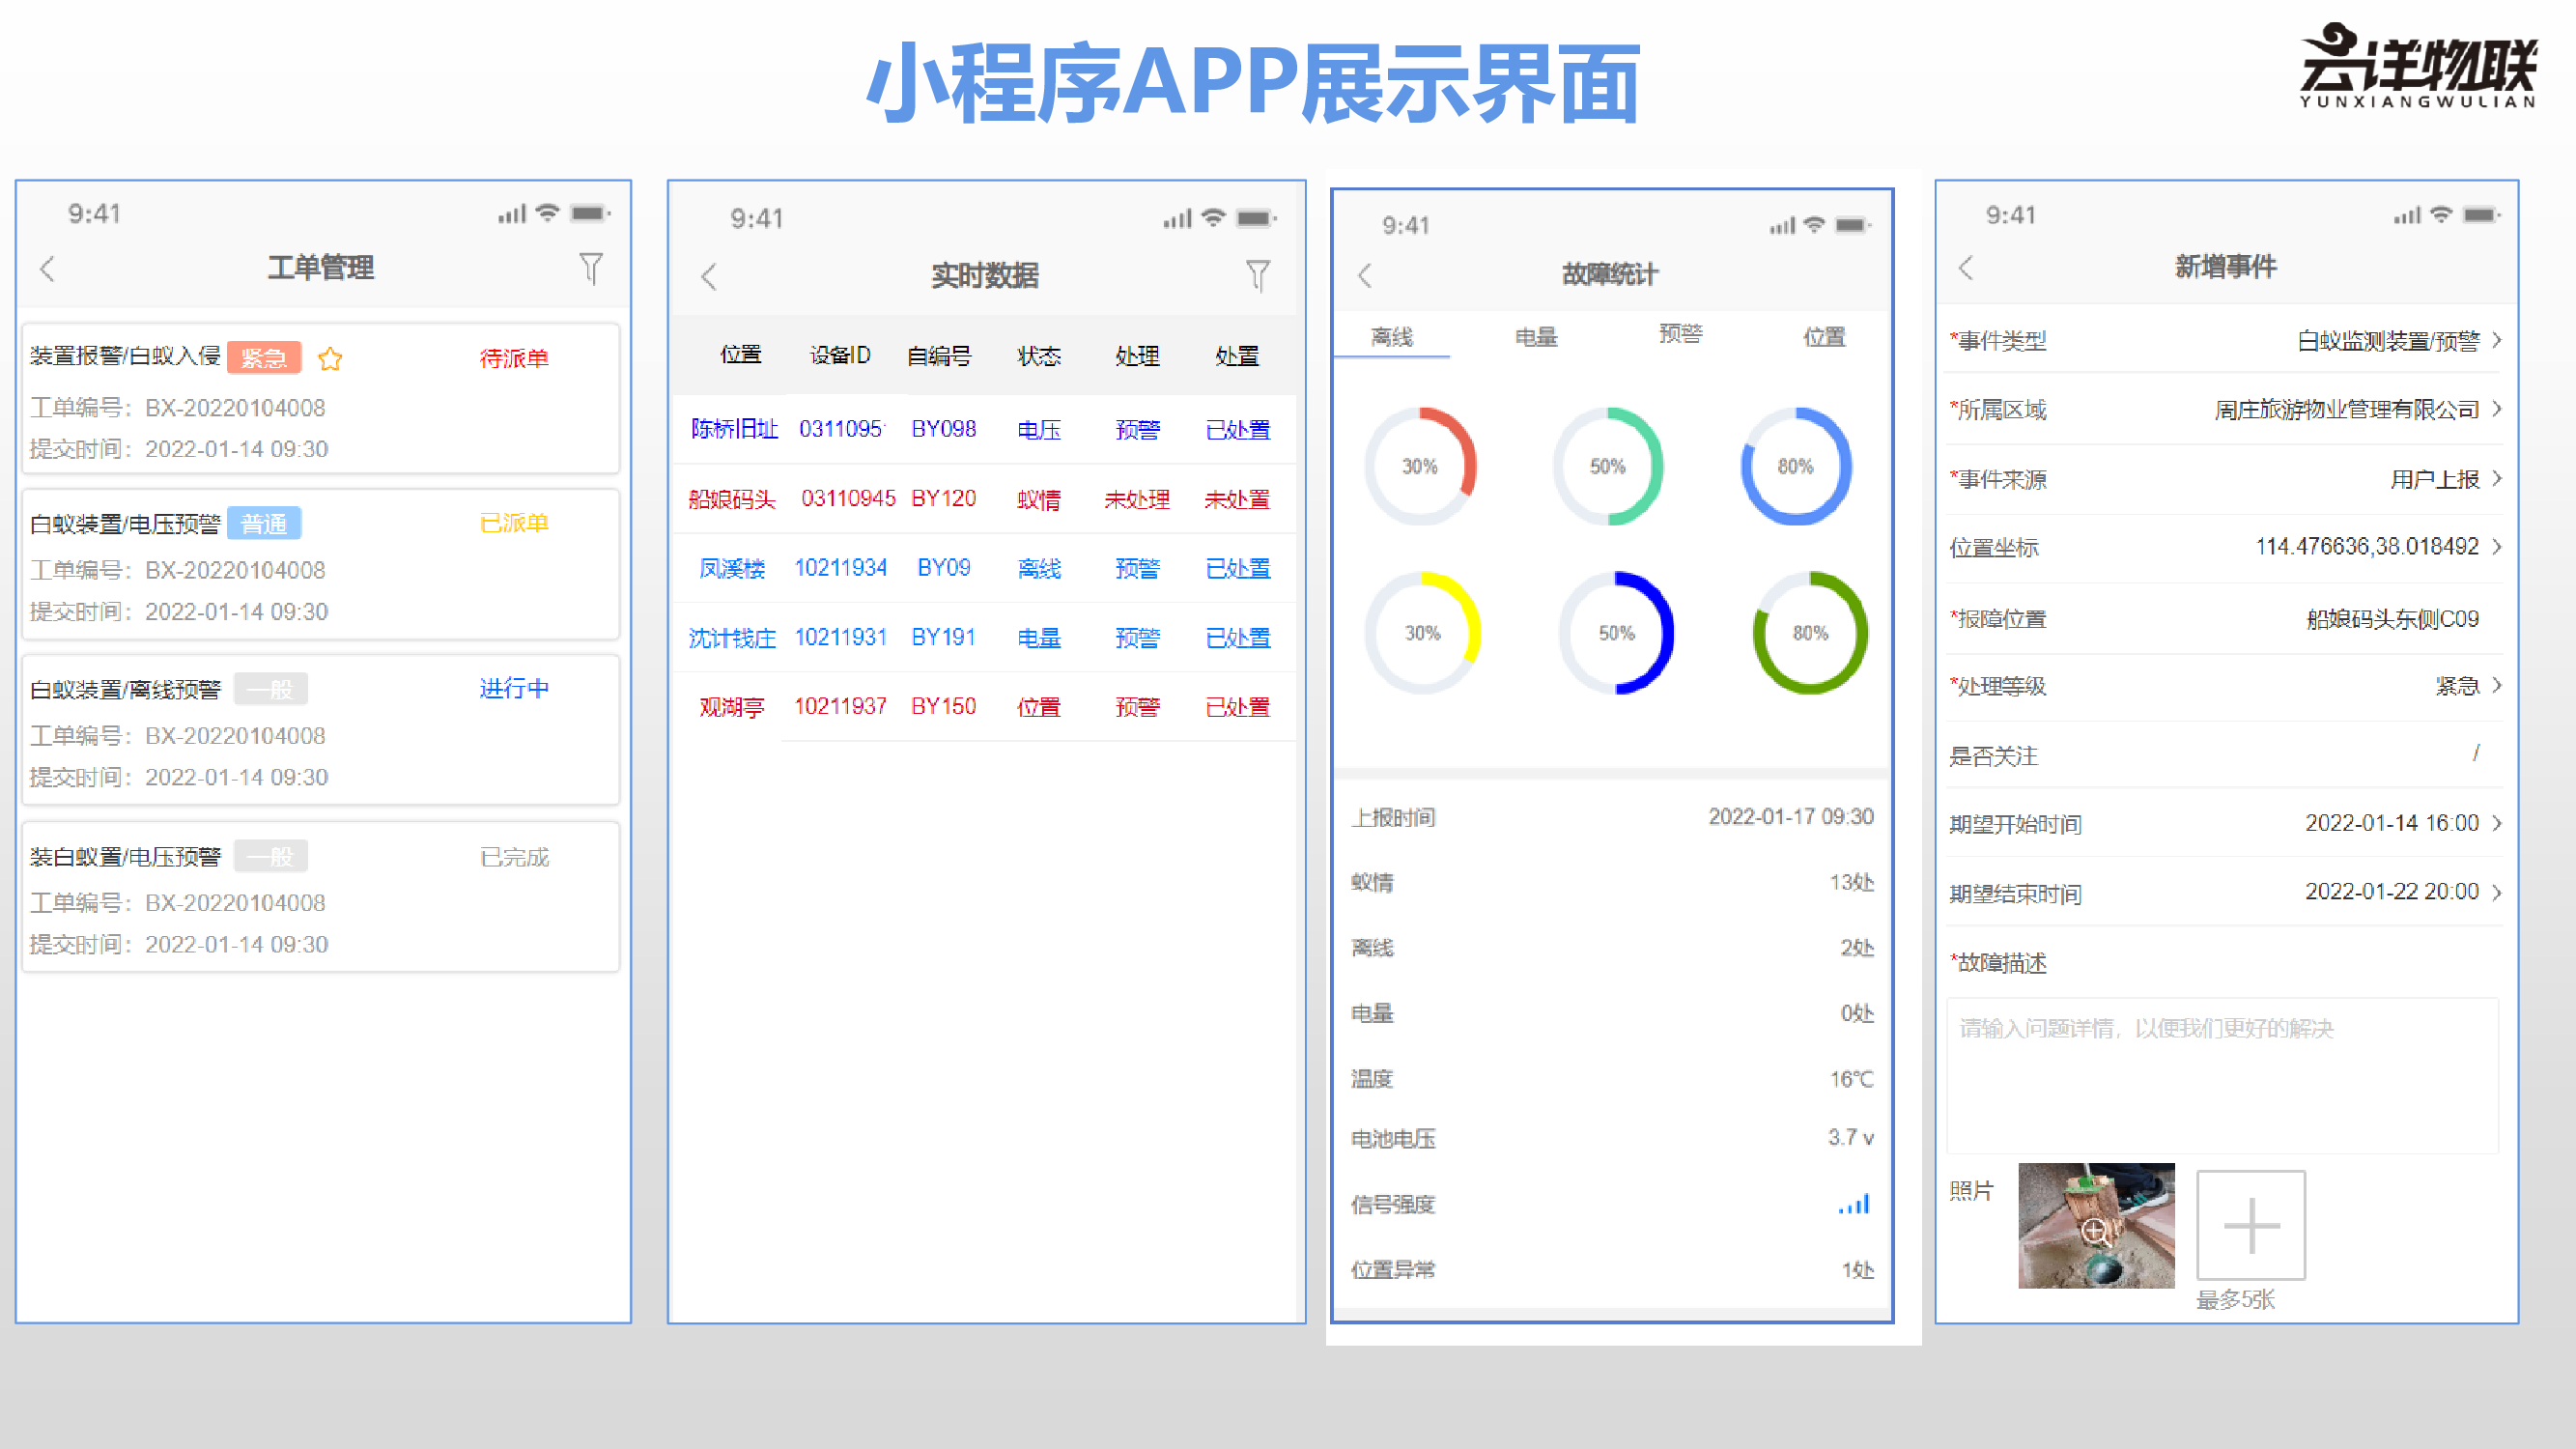The image size is (2576, 1449).
Task: Select the 预警 tab in 故障统计
Action: 1680,335
